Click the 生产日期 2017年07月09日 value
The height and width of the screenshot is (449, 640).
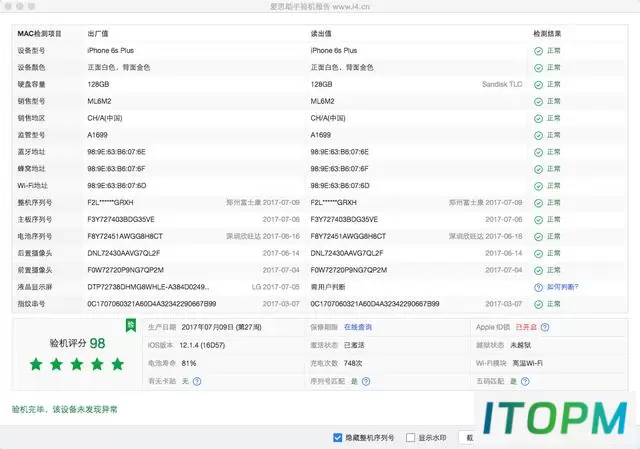point(221,327)
